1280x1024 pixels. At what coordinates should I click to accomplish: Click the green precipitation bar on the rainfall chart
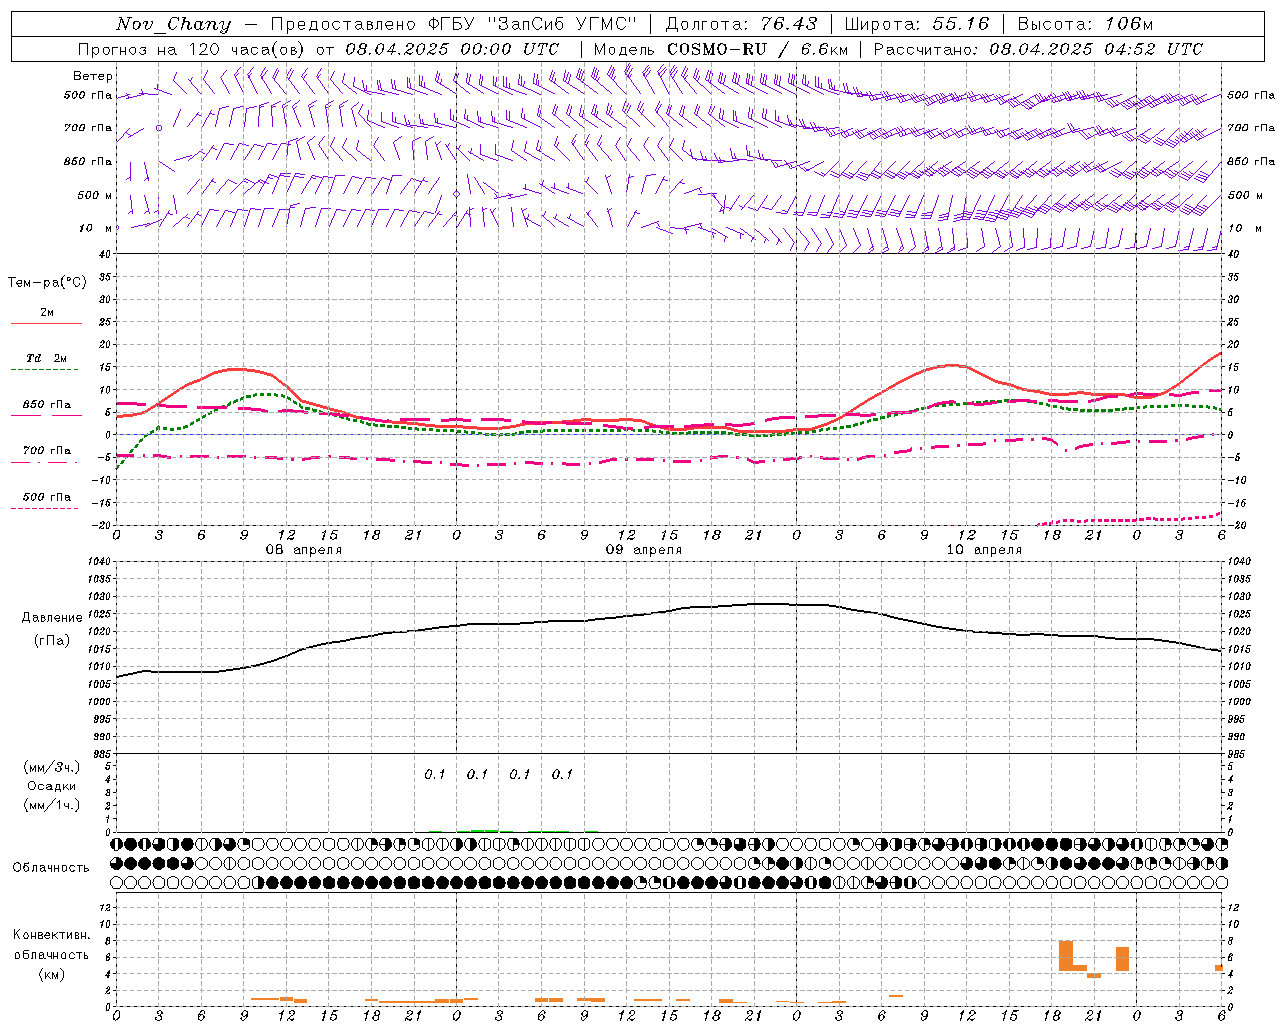484,830
